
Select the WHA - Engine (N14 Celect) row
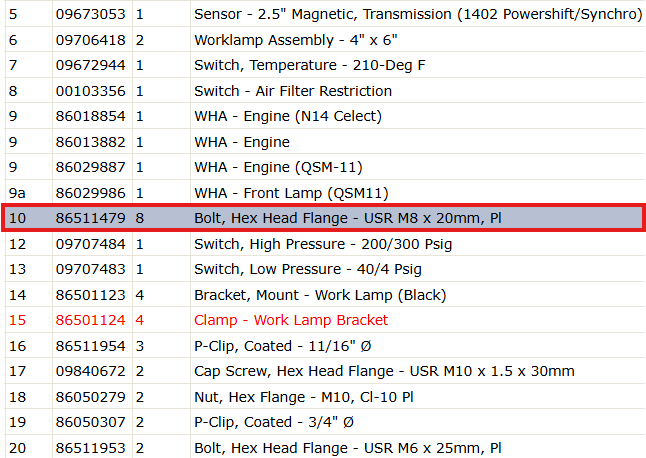coord(325,116)
